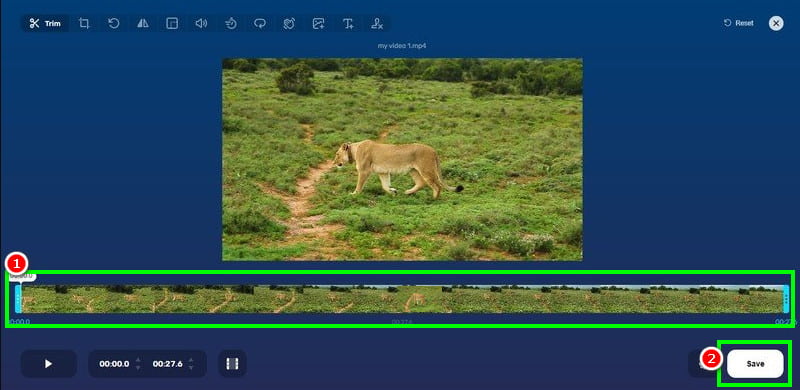Screen dimensions: 800x390
Task: Close the video editor
Action: (776, 23)
